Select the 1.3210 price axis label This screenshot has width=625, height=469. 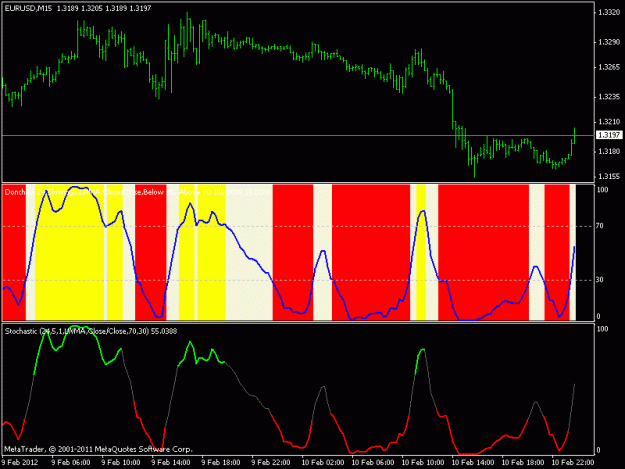[609, 122]
